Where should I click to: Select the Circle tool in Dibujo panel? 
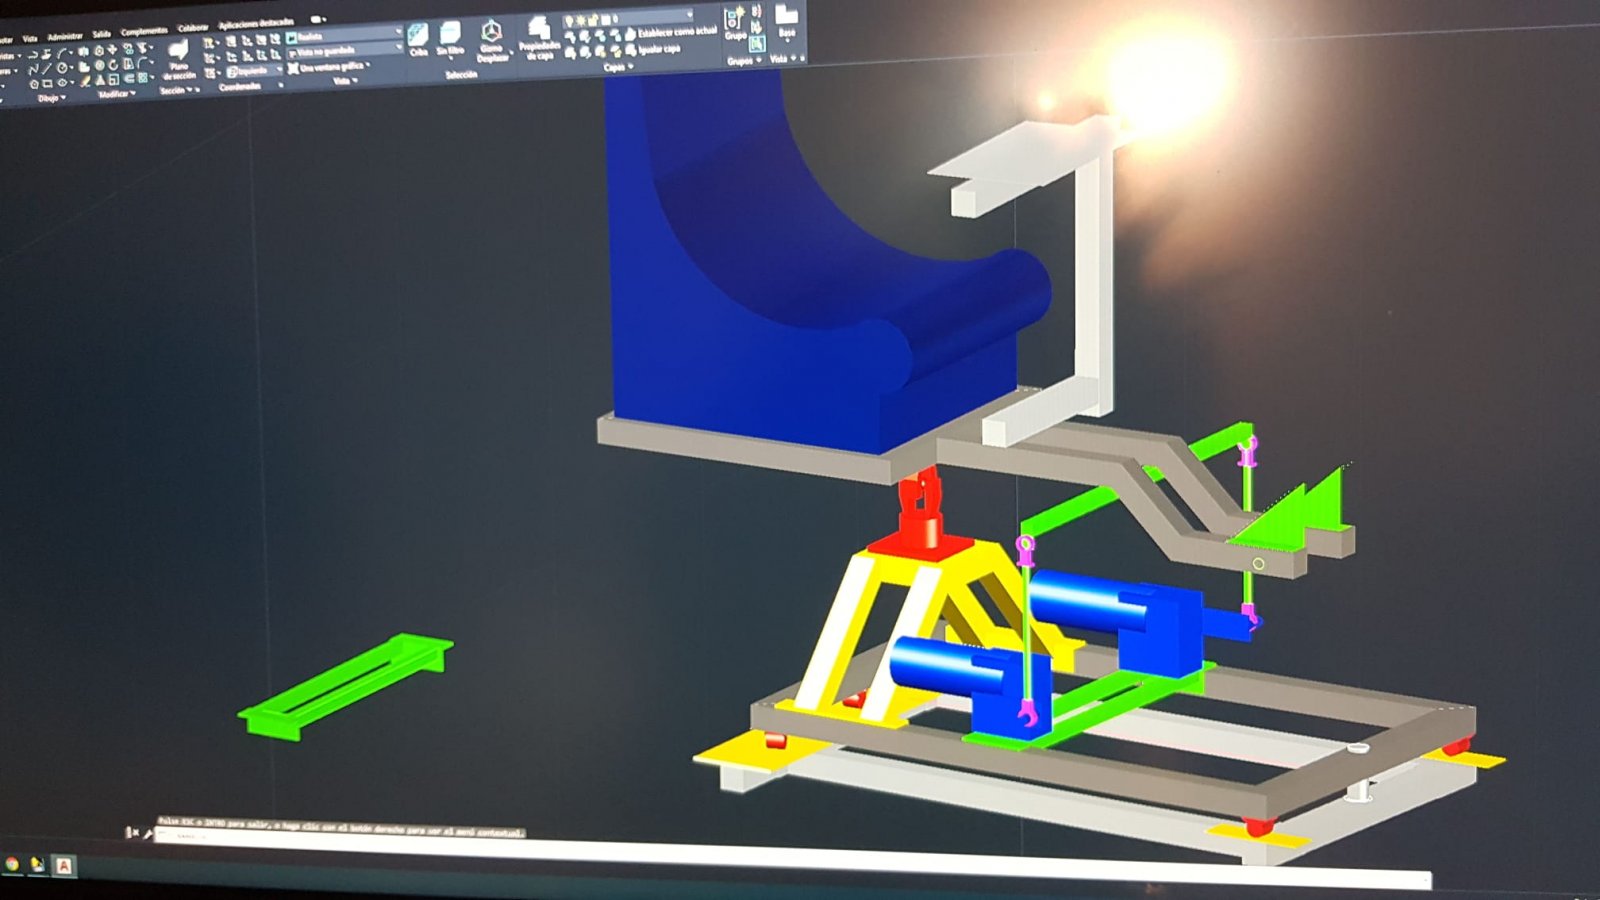click(x=62, y=68)
